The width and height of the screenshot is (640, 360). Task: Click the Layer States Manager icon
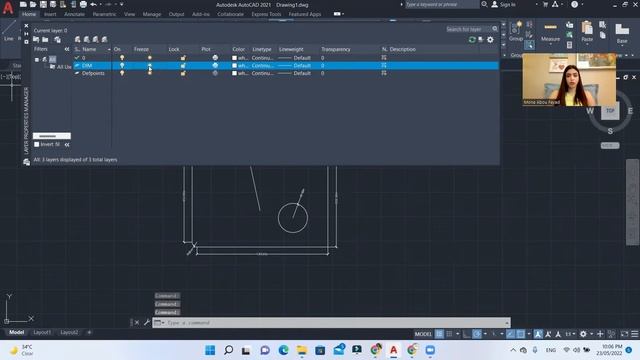[58, 39]
